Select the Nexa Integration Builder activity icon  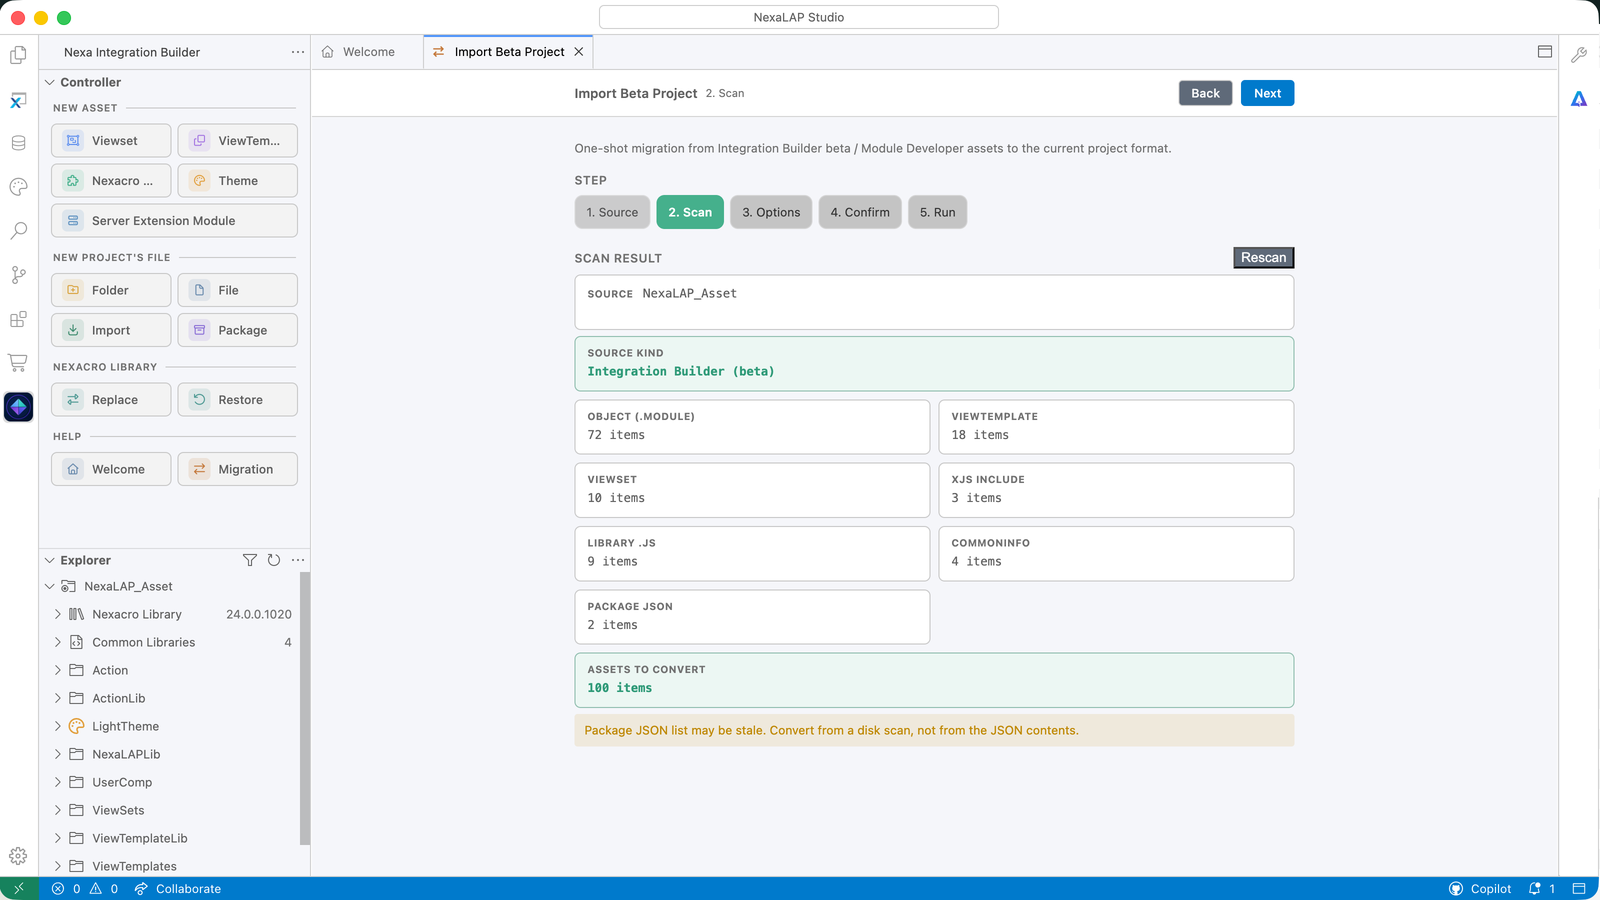tap(18, 407)
